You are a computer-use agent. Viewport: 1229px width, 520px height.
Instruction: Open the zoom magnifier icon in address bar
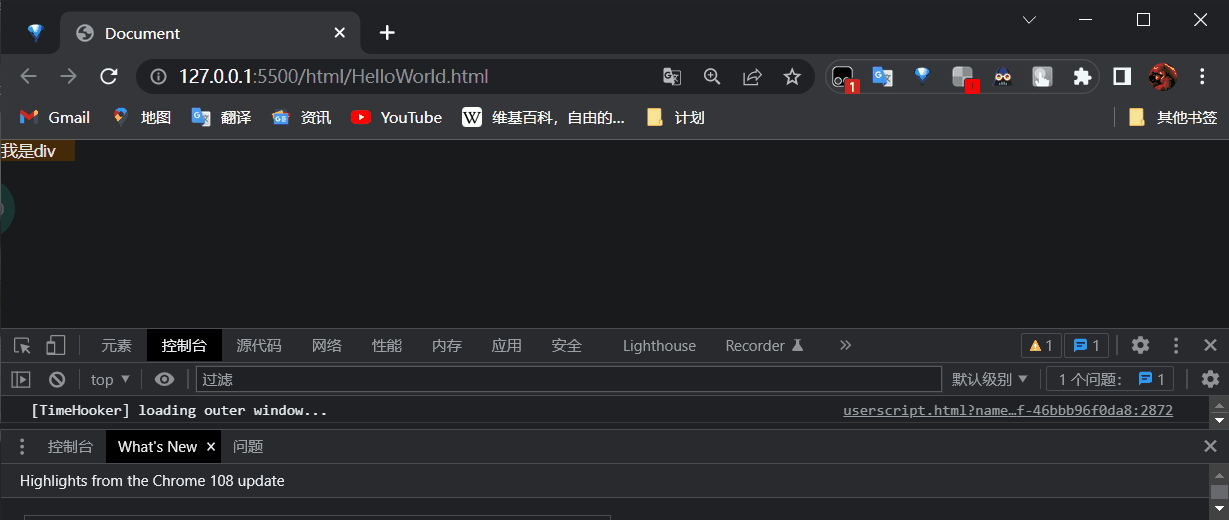coord(712,76)
